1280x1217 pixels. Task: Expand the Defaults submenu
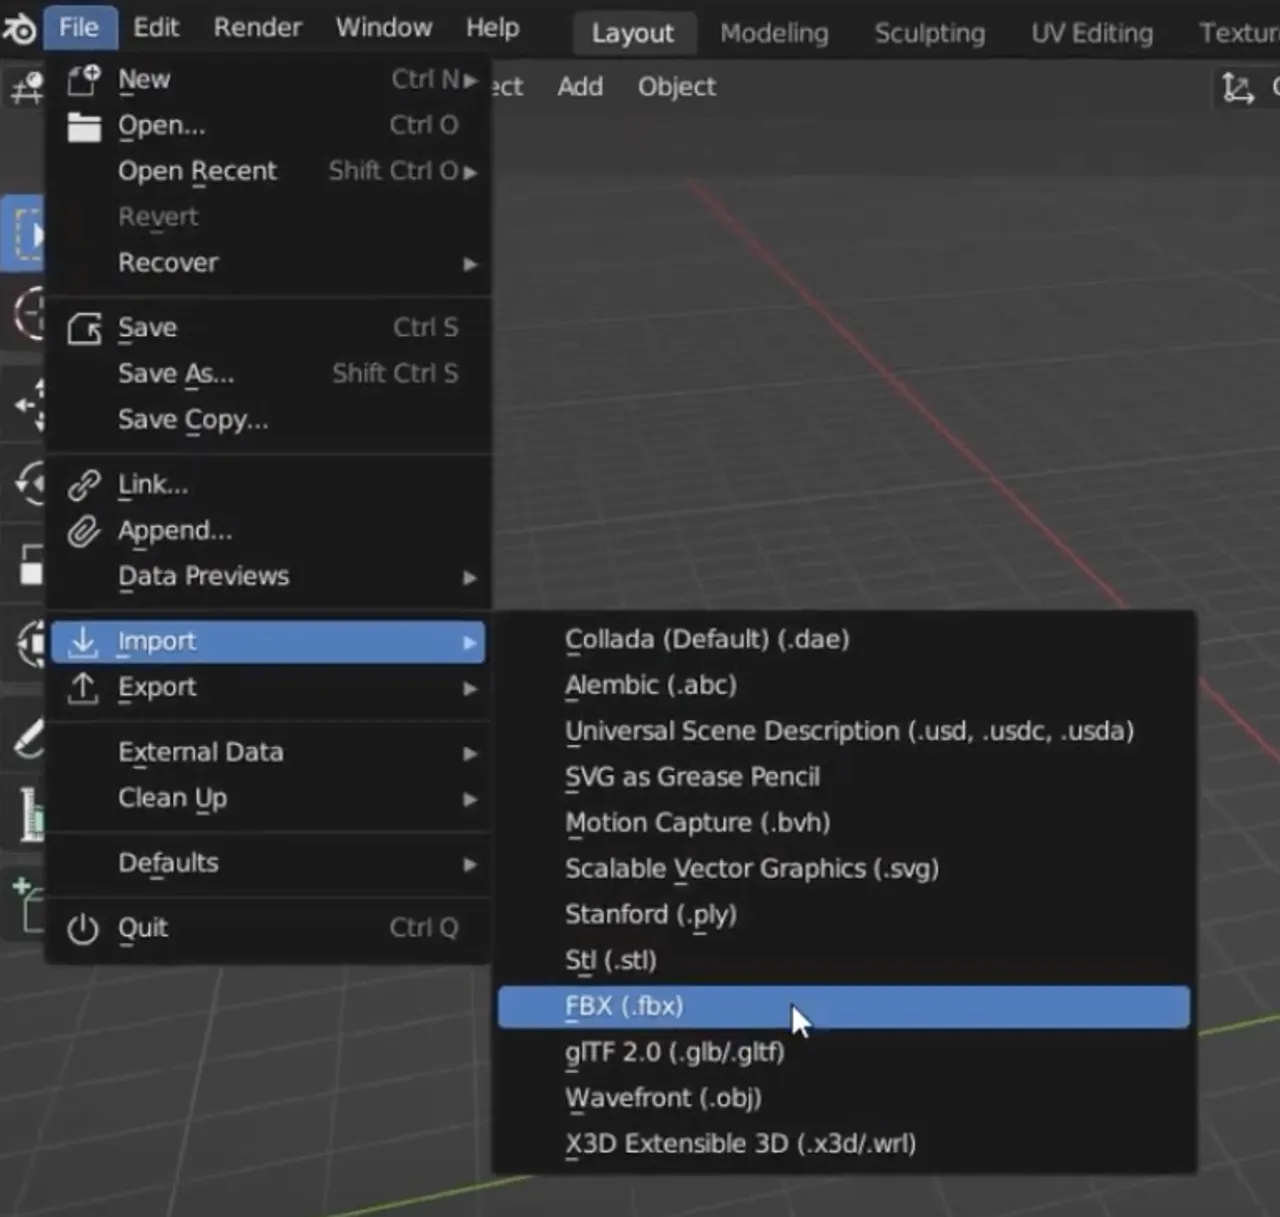(x=168, y=863)
